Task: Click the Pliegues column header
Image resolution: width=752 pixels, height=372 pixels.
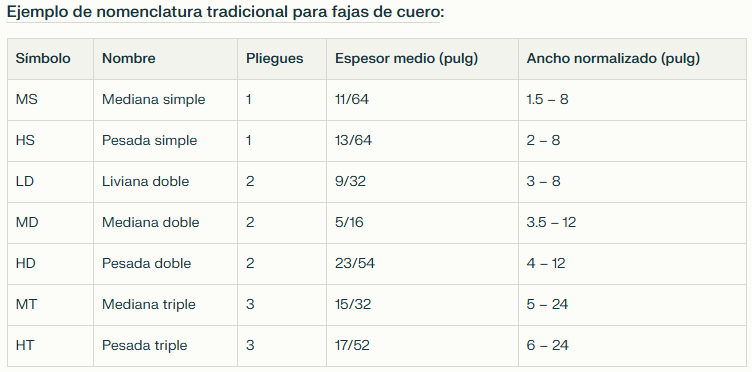Action: click(282, 59)
